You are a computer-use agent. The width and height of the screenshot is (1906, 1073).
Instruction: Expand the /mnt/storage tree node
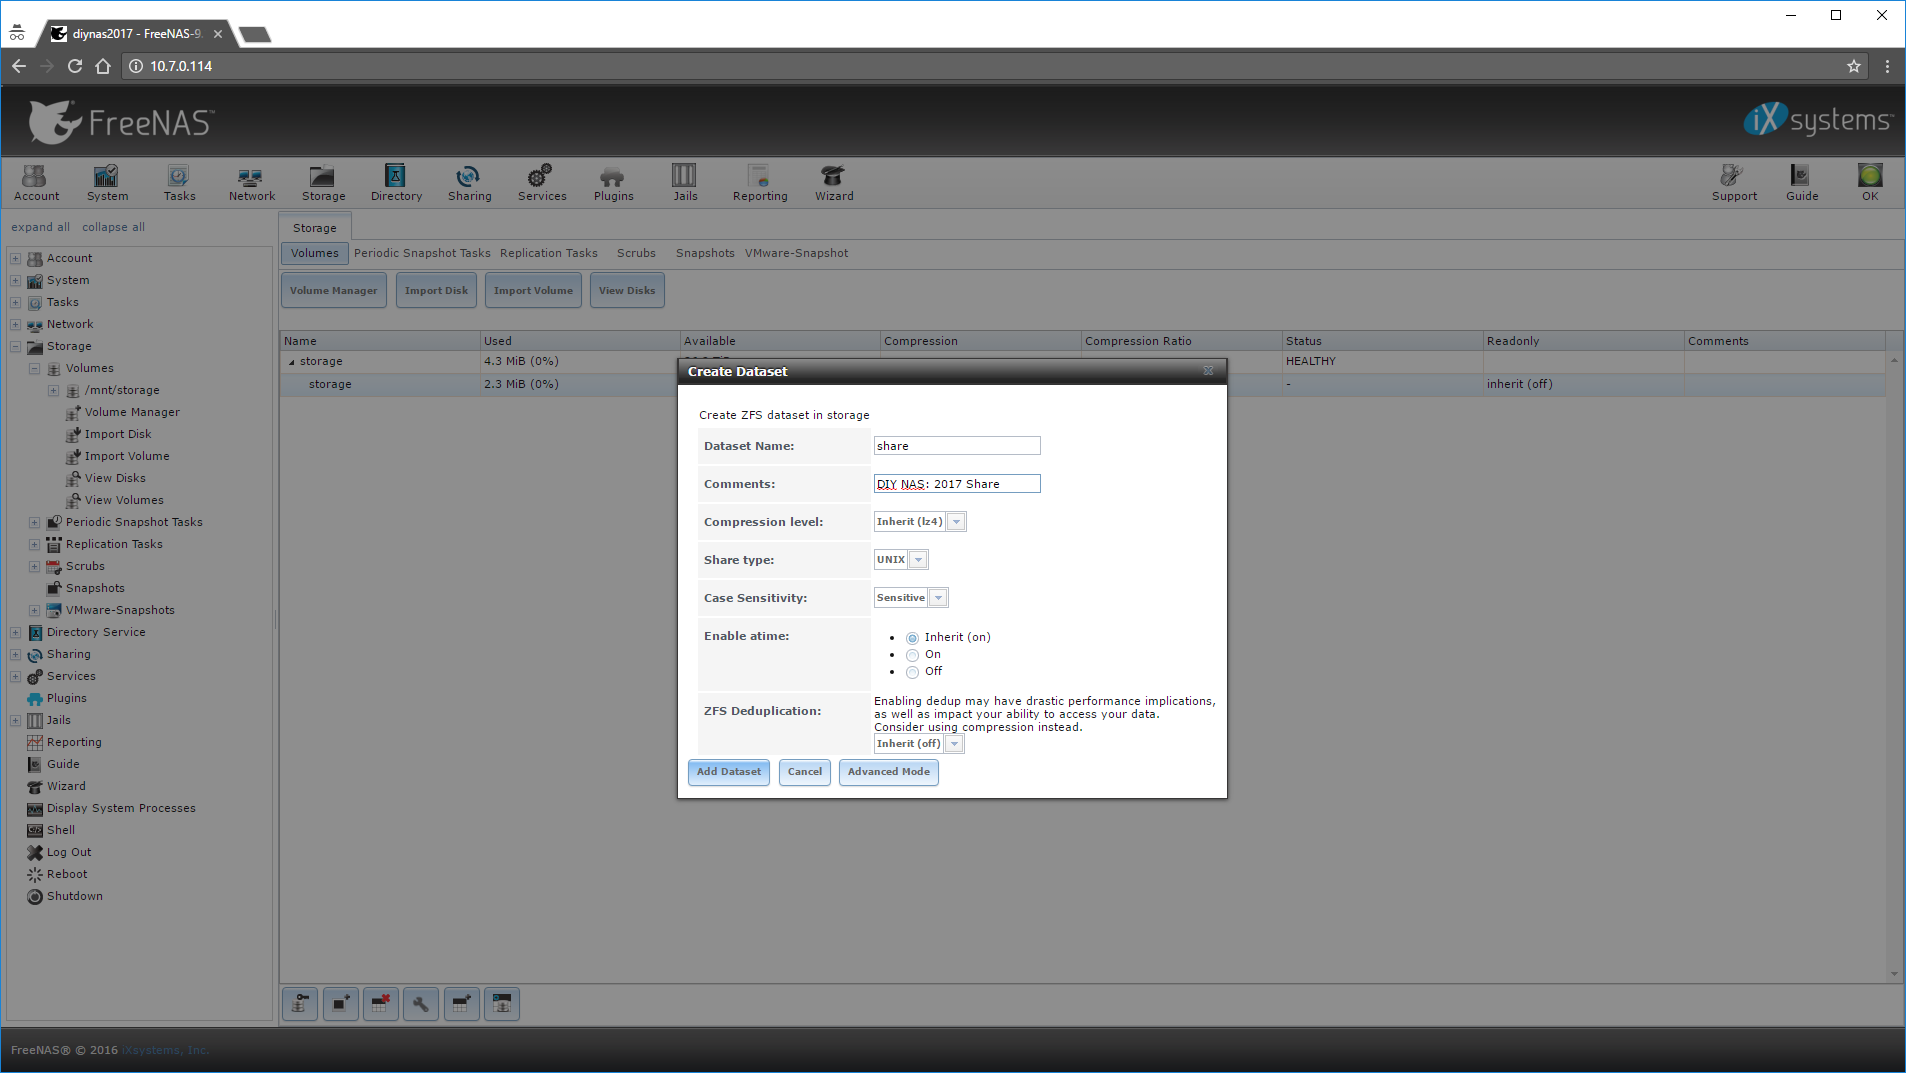pyautogui.click(x=53, y=390)
